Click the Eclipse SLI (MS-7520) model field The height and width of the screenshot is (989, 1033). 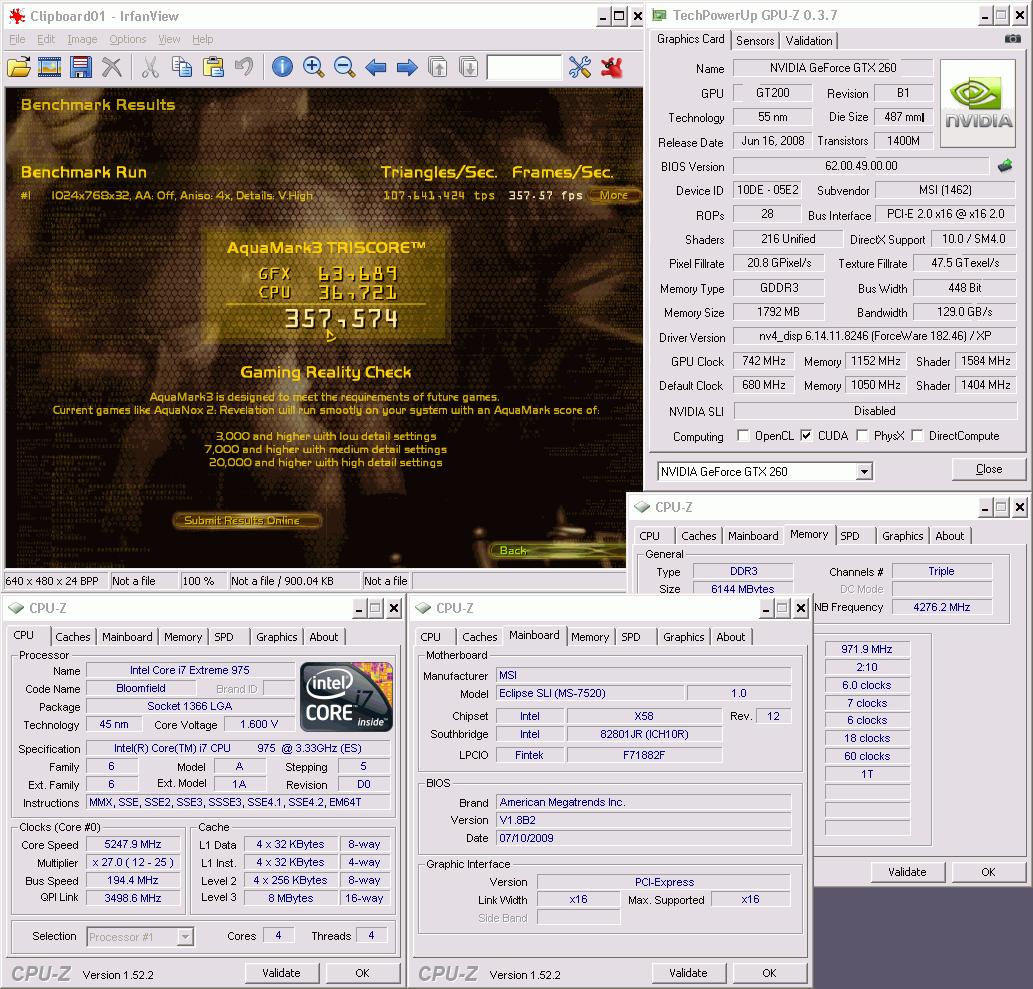click(x=590, y=693)
